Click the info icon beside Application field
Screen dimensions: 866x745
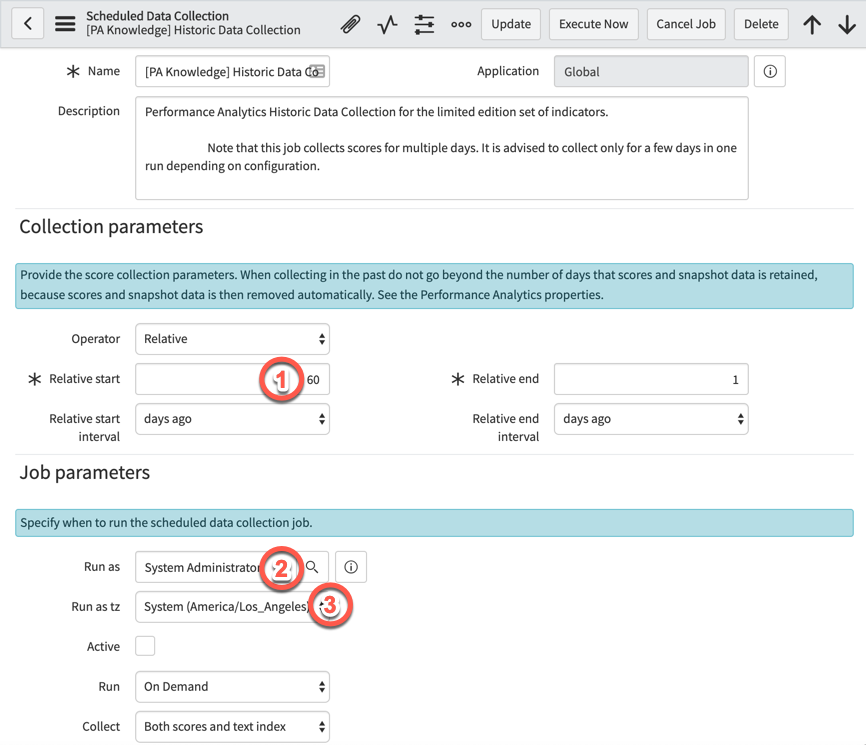tap(770, 71)
